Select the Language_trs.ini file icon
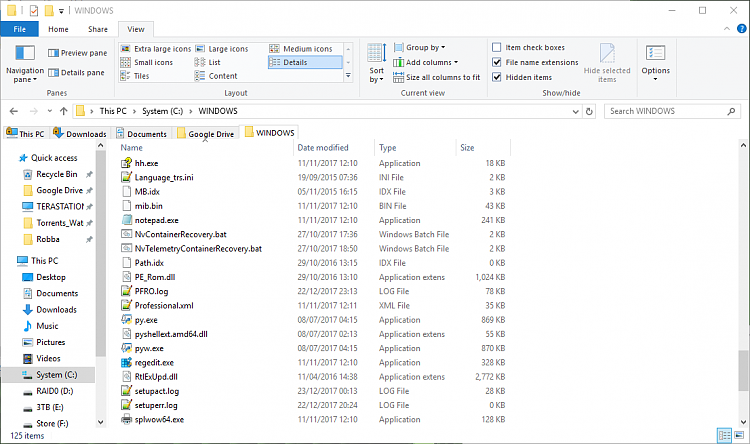Image resolution: width=750 pixels, height=444 pixels. (x=126, y=178)
